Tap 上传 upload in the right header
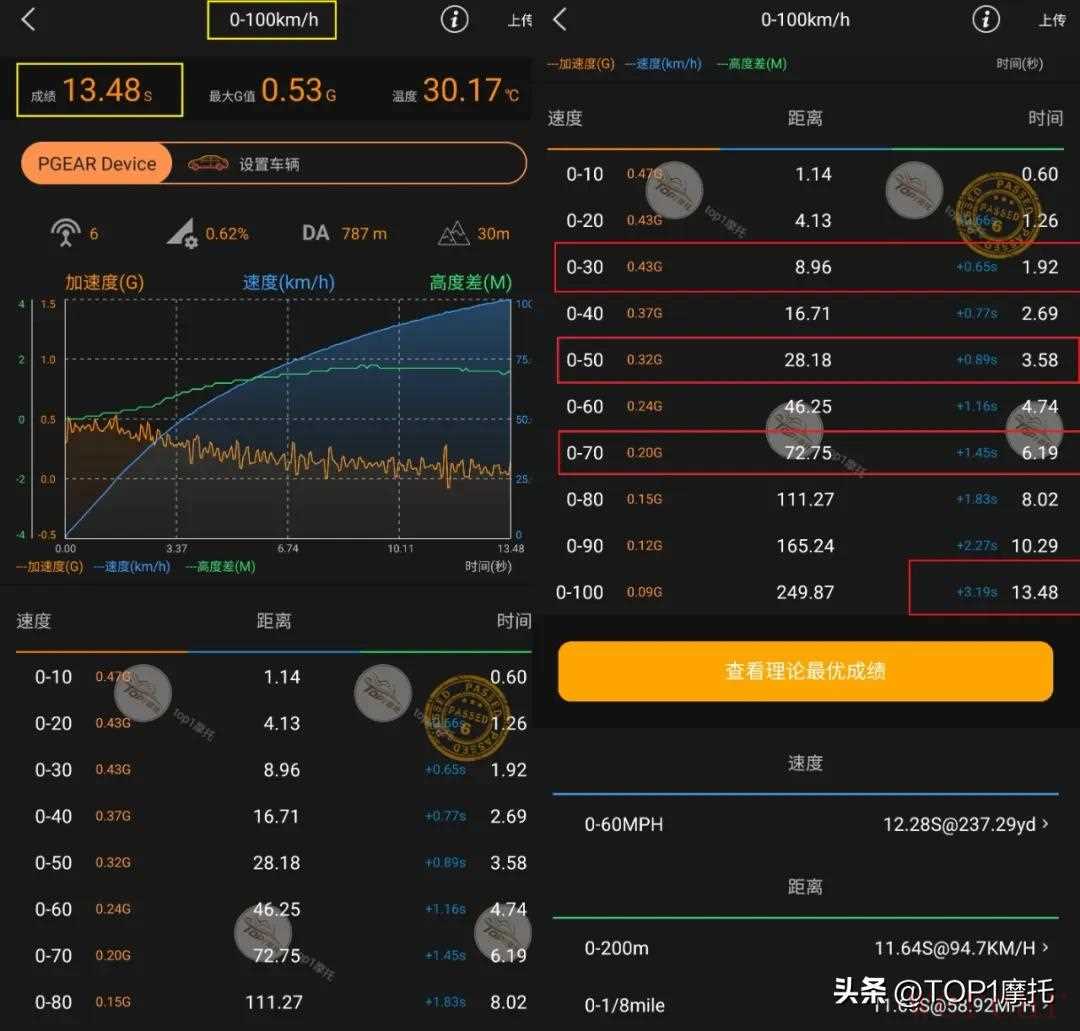 (x=1051, y=20)
